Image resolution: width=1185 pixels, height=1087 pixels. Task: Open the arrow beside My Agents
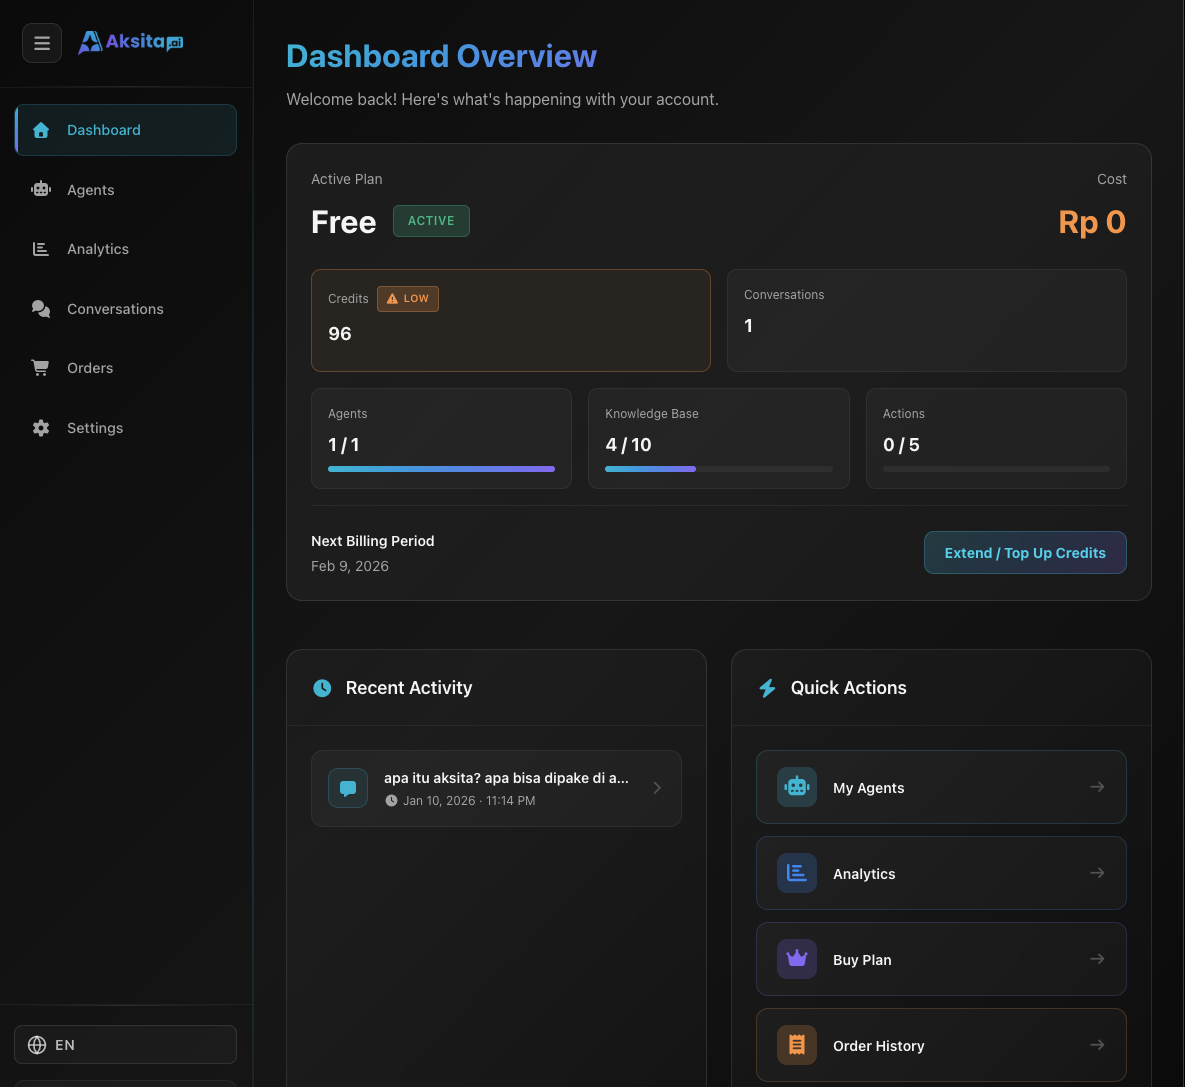coord(1097,787)
